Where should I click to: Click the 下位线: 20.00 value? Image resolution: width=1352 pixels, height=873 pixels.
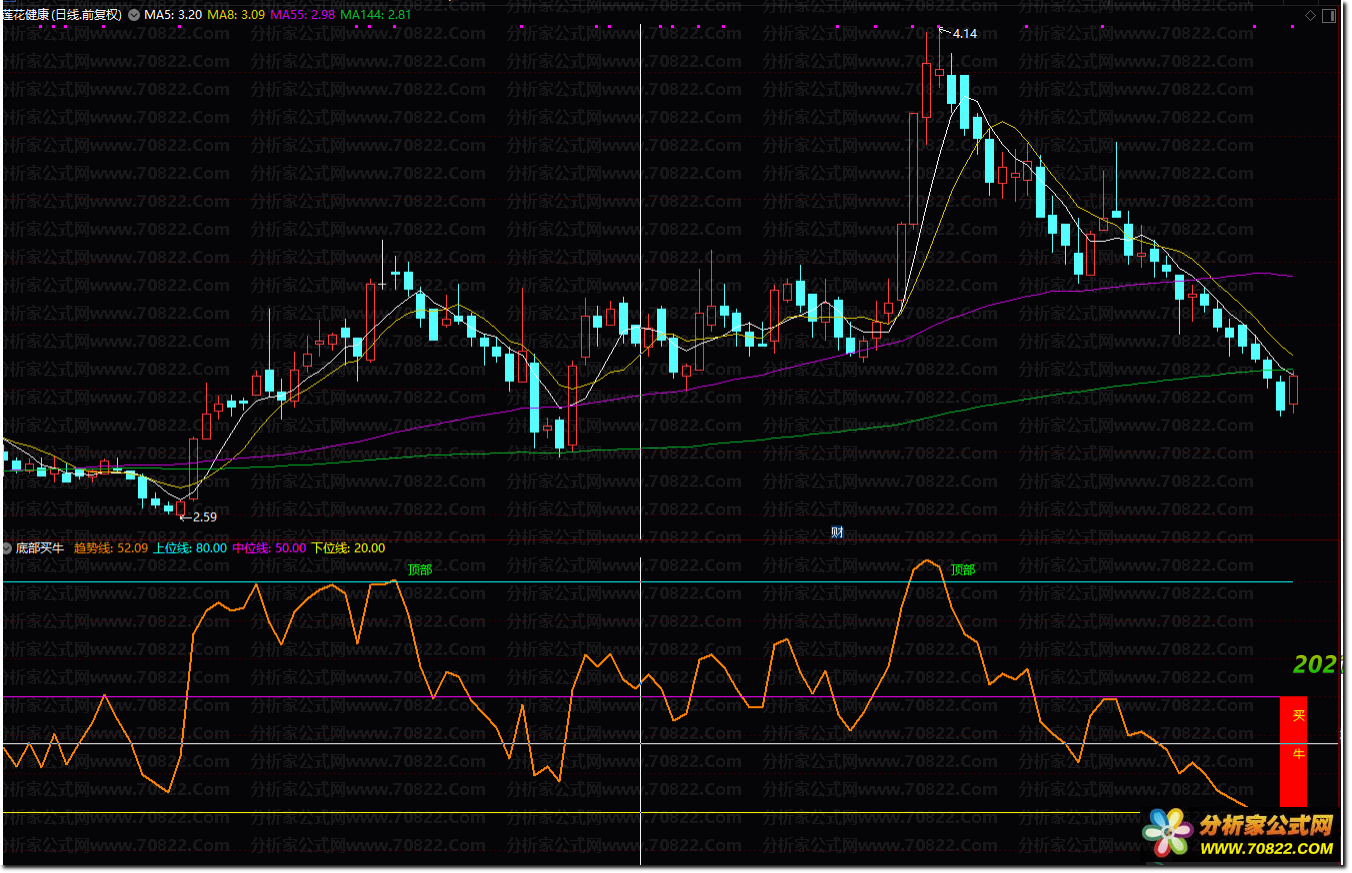click(x=348, y=548)
